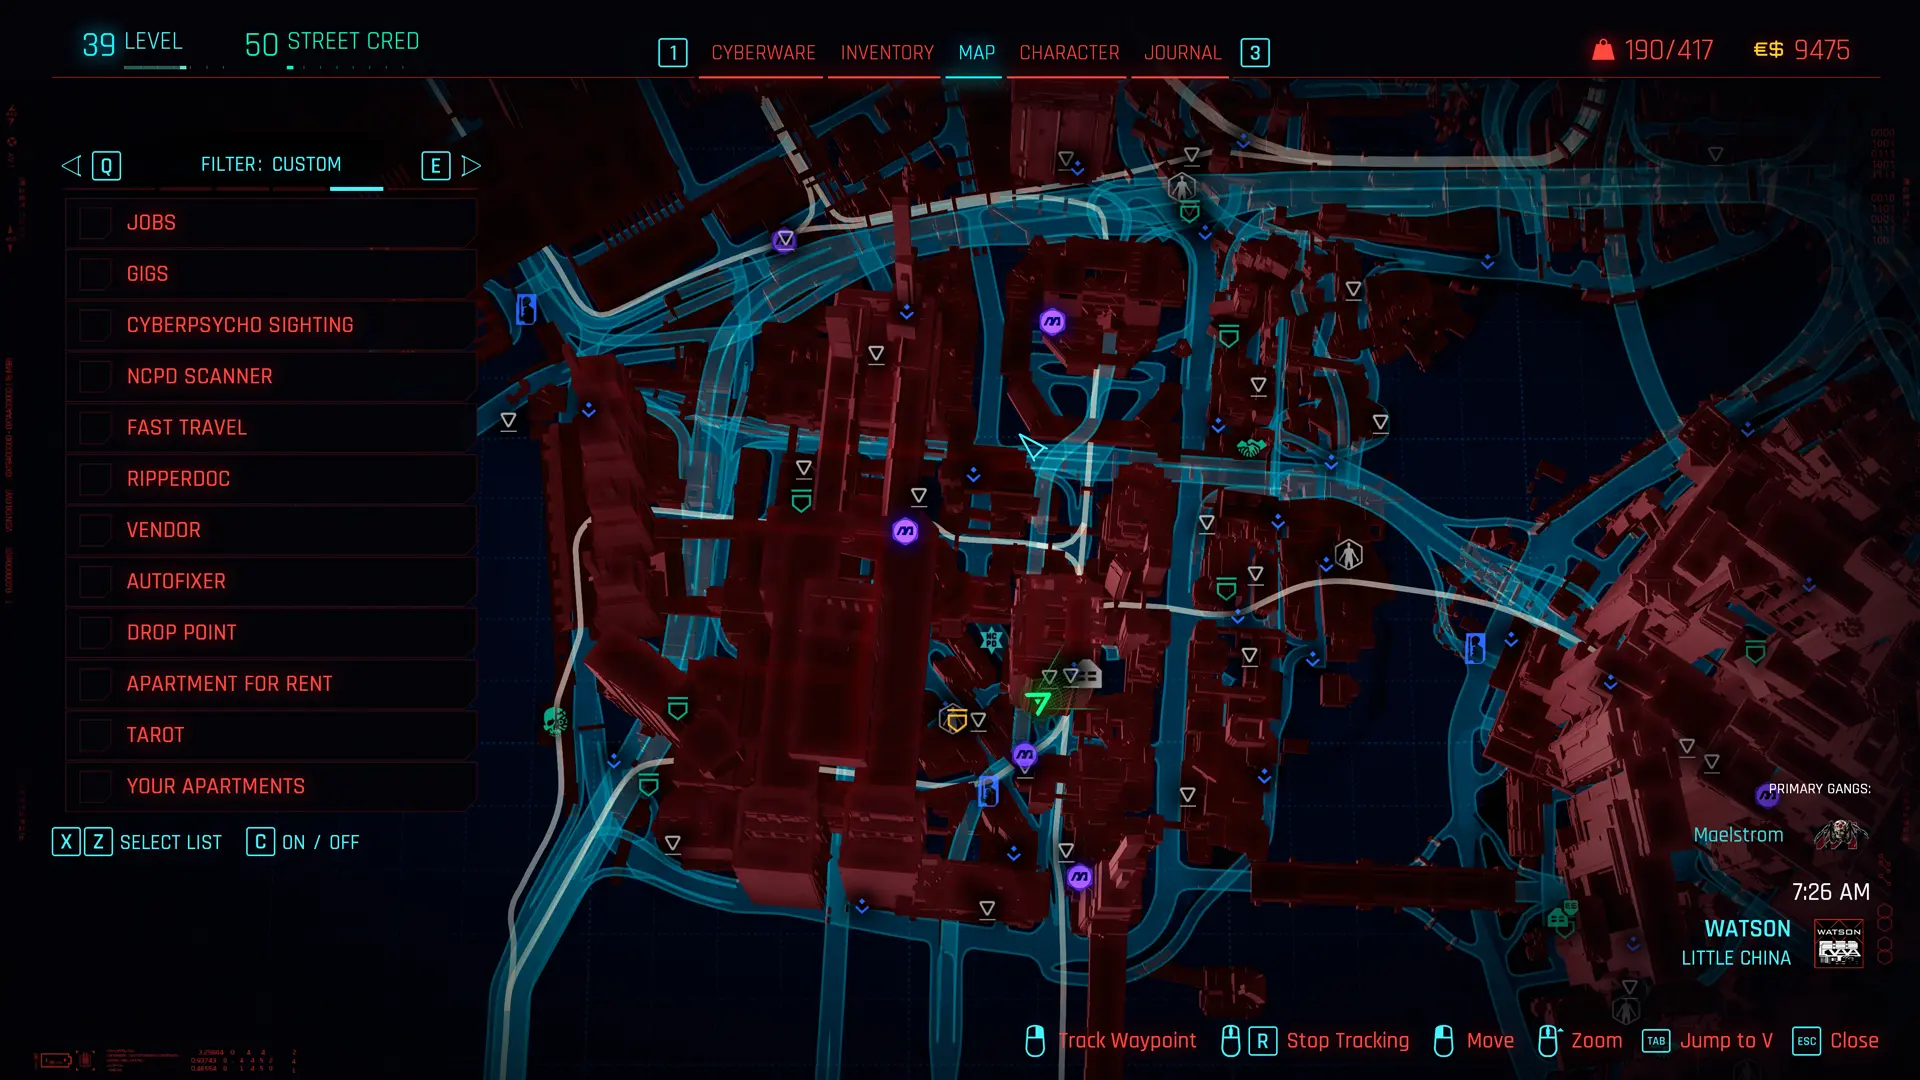Click the INVENTORY menu tab

point(887,53)
